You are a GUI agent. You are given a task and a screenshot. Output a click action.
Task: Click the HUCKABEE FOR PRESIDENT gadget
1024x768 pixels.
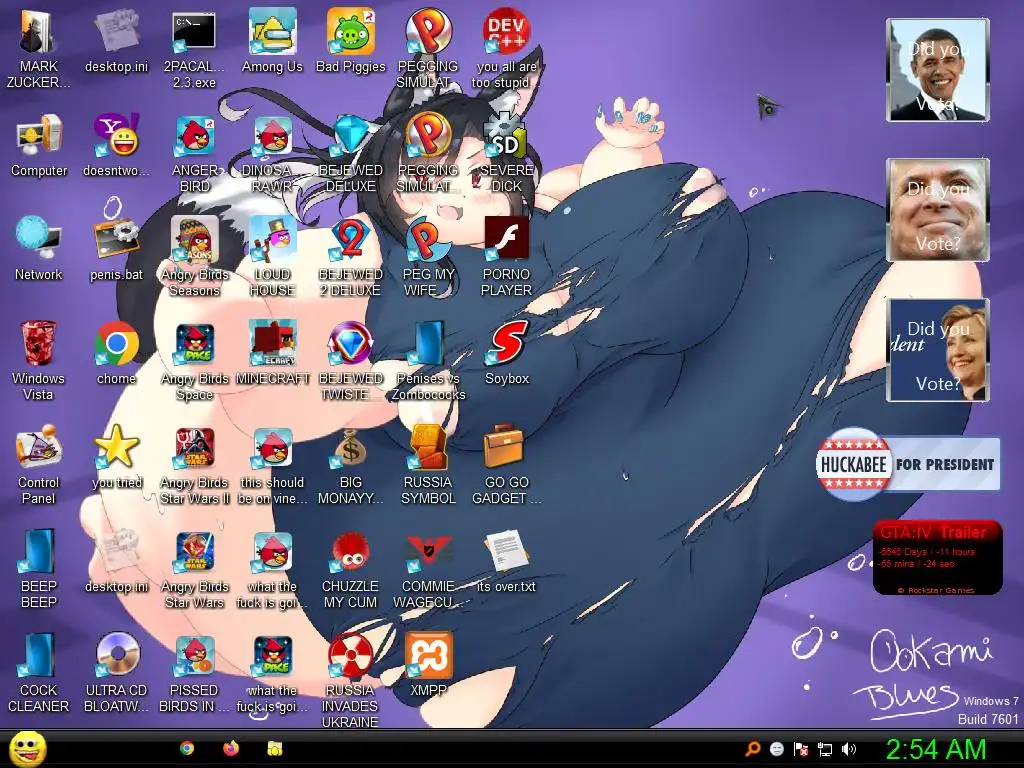click(908, 464)
